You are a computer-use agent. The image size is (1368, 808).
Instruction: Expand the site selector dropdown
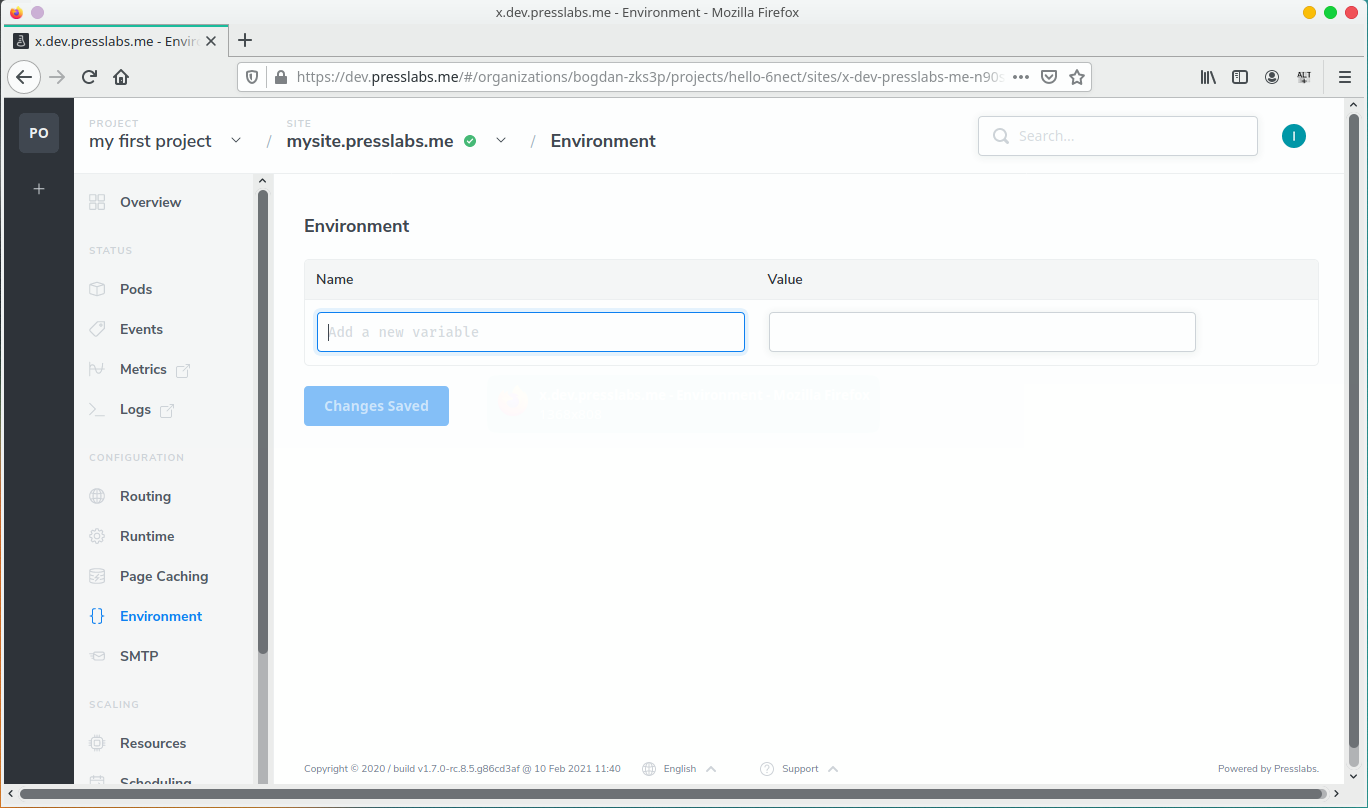501,141
